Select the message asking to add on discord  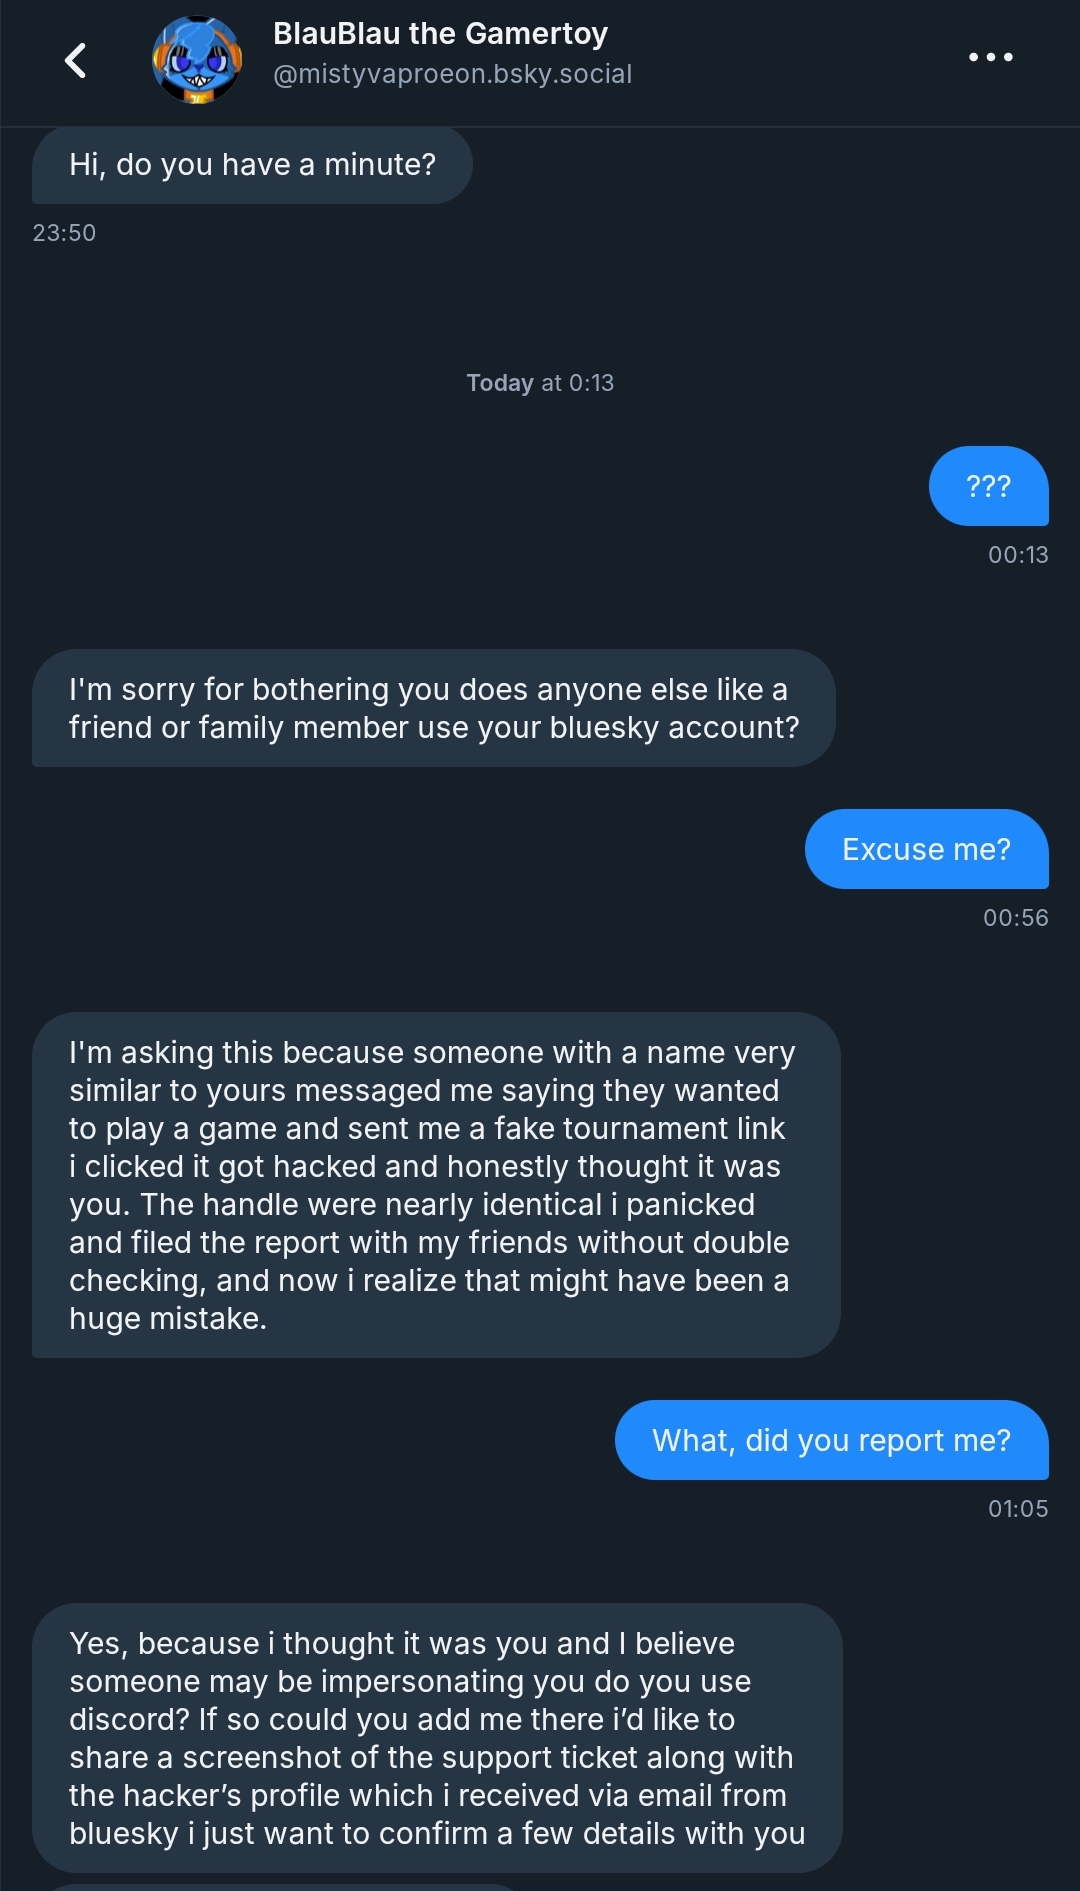point(437,1738)
